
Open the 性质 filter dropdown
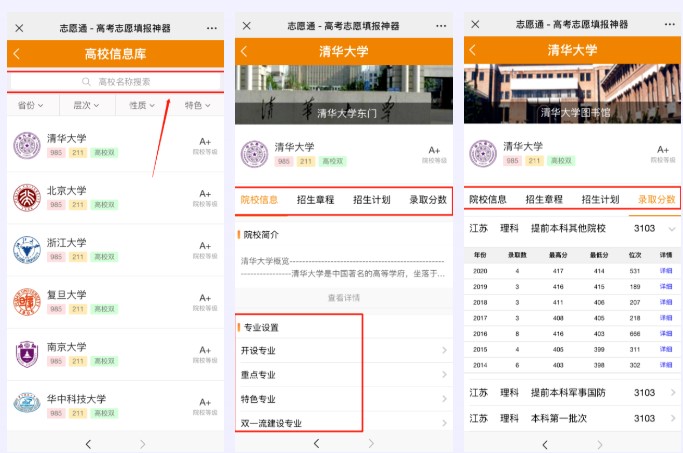point(142,106)
